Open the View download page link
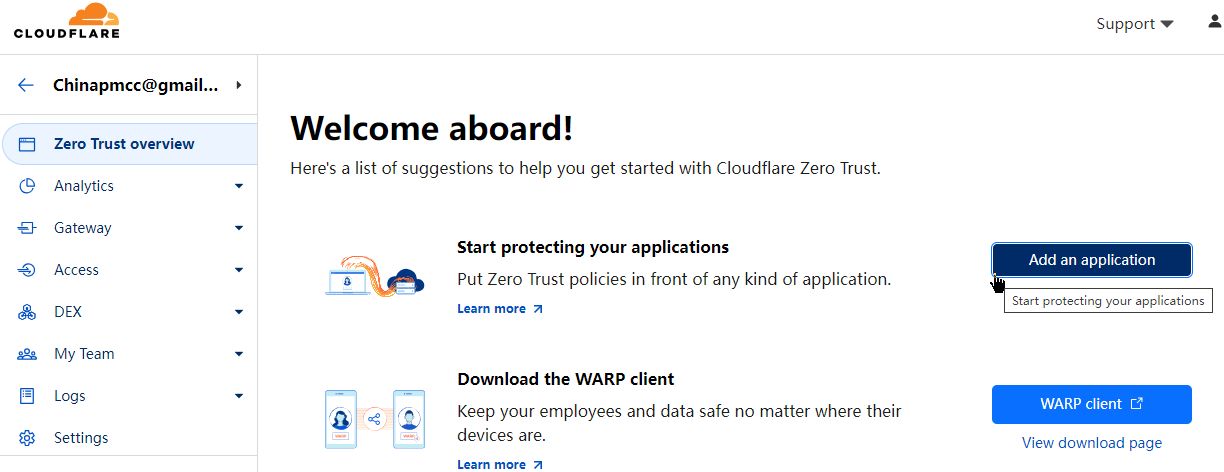Image resolution: width=1224 pixels, height=472 pixels. [1091, 443]
